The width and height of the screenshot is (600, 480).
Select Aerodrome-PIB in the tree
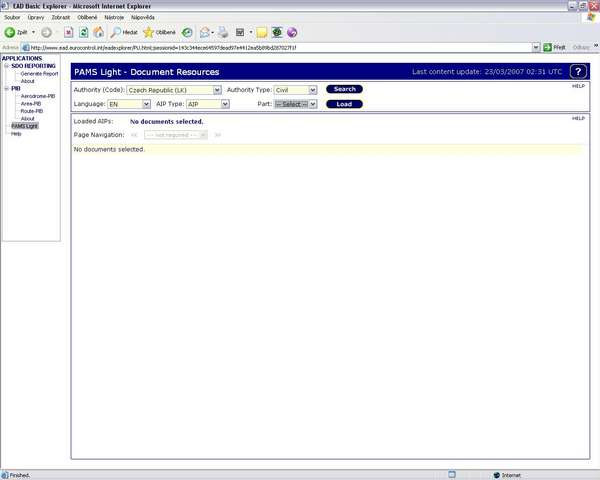tap(38, 96)
